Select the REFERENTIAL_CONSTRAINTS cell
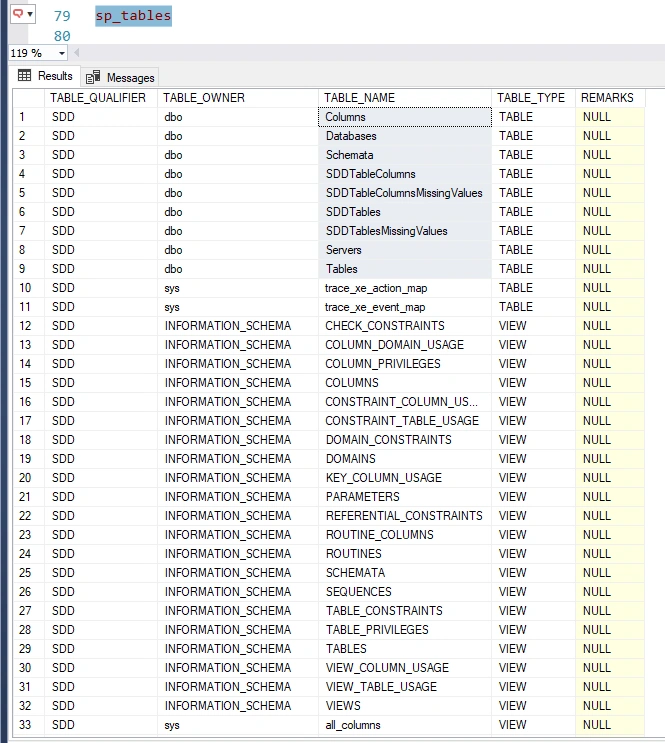Screen dimensions: 665x743 (405, 516)
